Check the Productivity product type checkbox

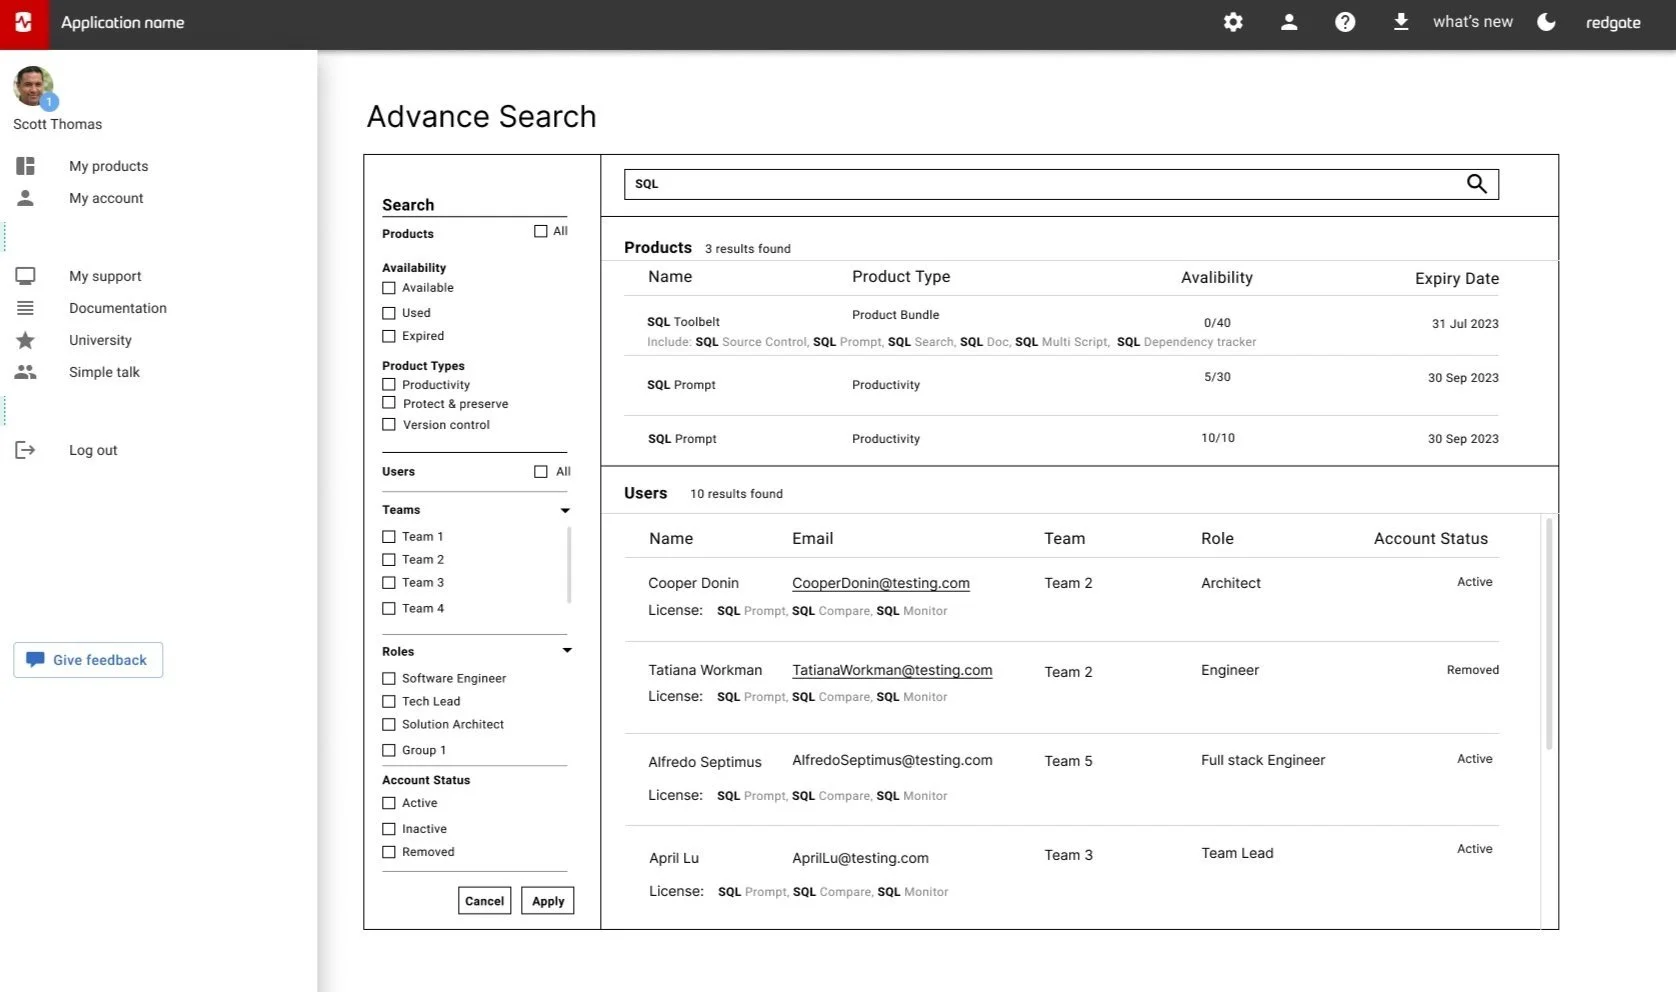click(x=389, y=385)
